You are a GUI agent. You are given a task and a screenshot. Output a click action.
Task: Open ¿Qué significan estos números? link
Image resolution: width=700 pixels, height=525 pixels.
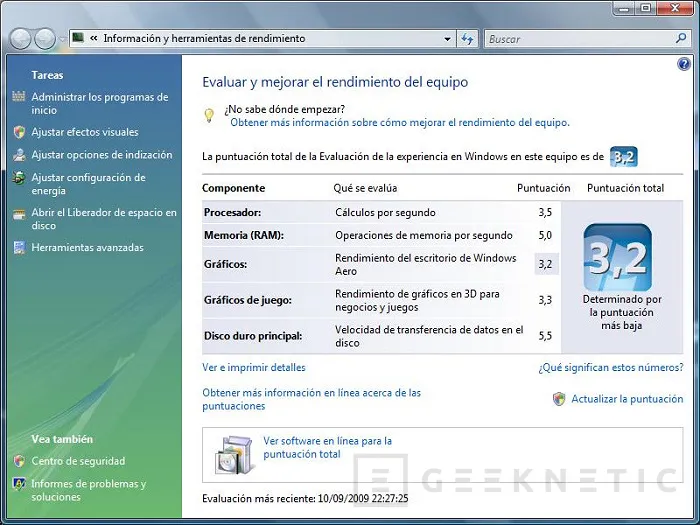pyautogui.click(x=610, y=367)
